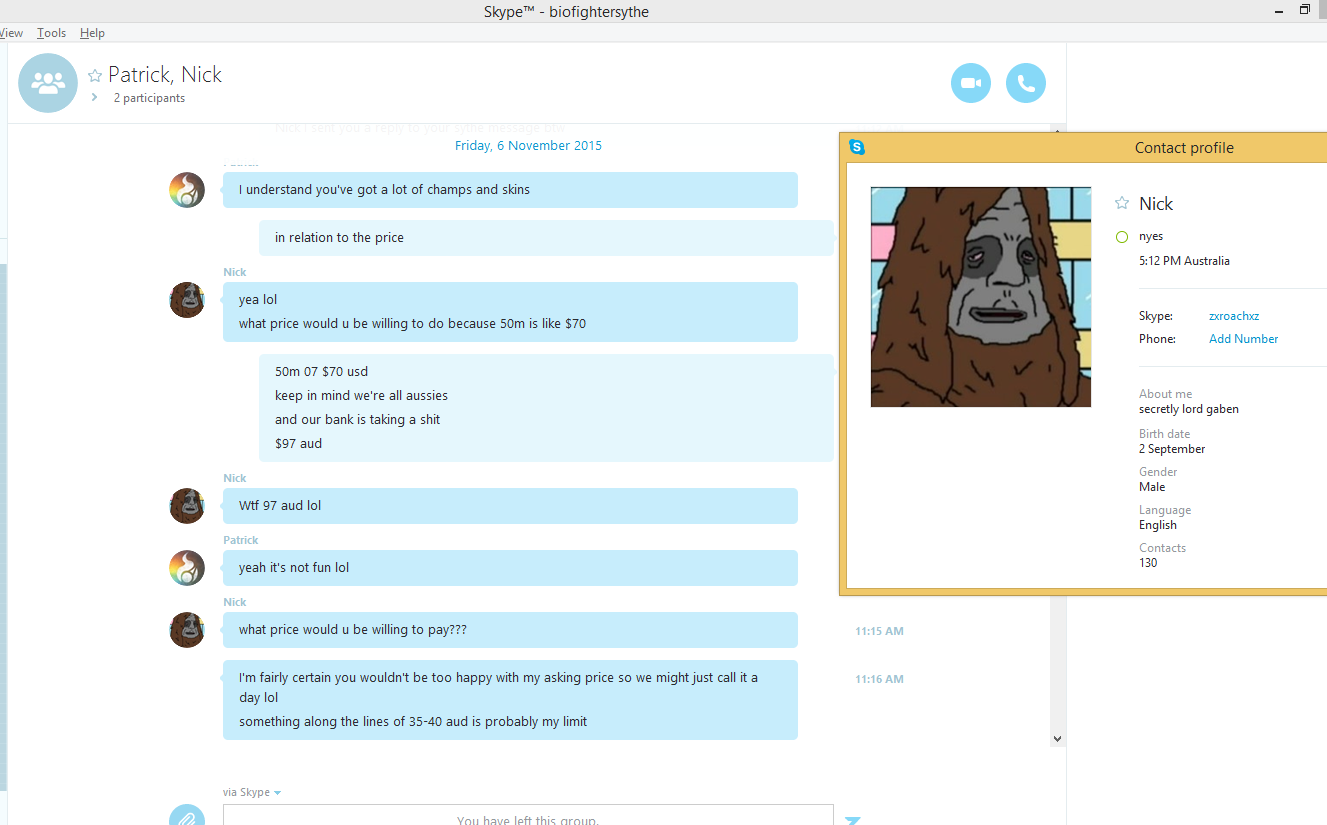This screenshot has height=825, width=1327.
Task: Click Nick's avatar beside "Wtf 97 aud lol"
Action: coord(187,506)
